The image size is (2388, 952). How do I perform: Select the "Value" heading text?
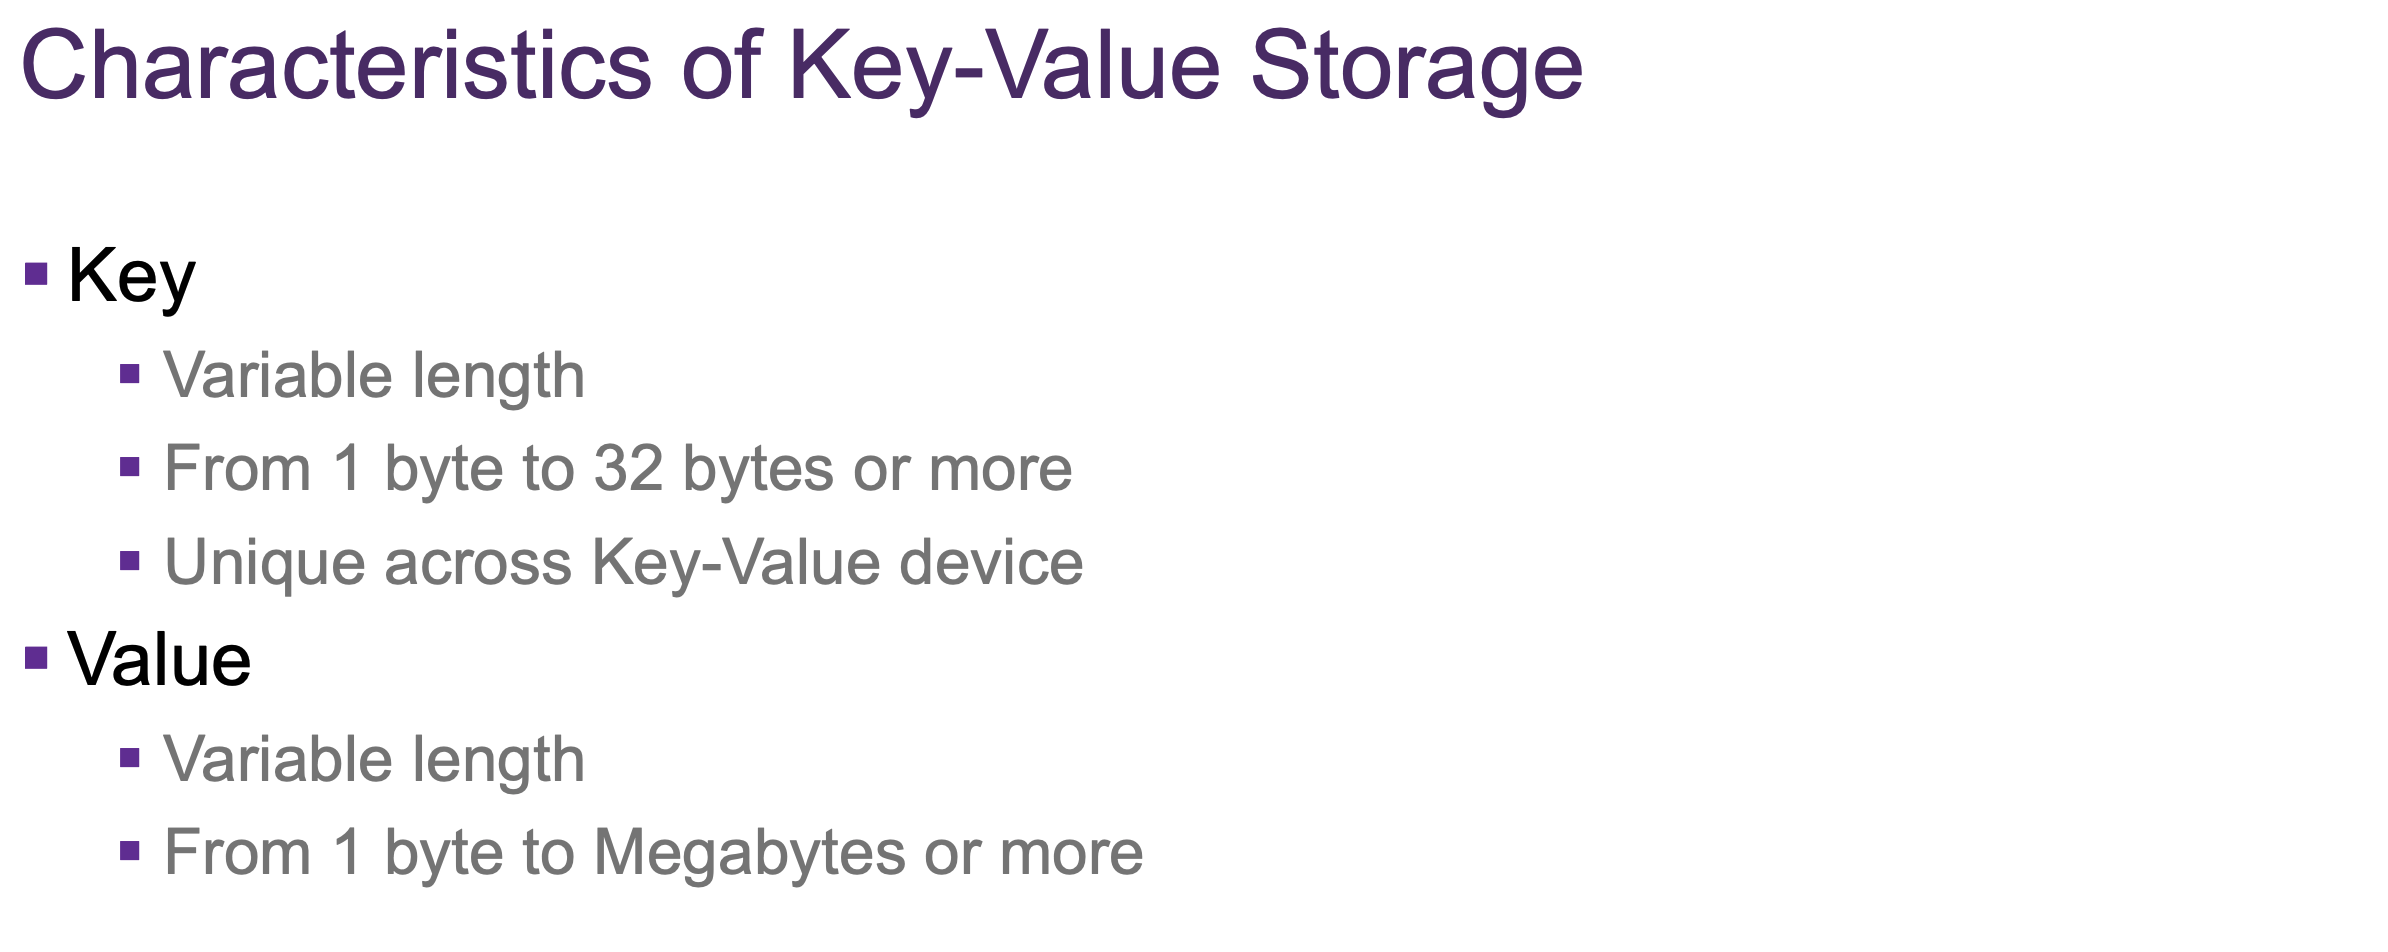pos(159,660)
